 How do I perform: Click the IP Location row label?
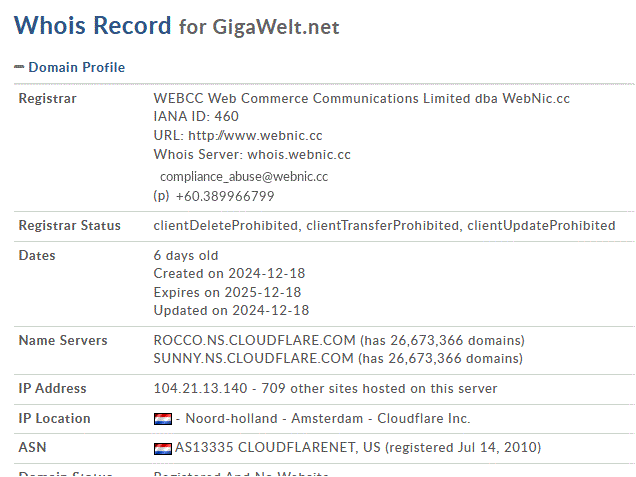(54, 419)
